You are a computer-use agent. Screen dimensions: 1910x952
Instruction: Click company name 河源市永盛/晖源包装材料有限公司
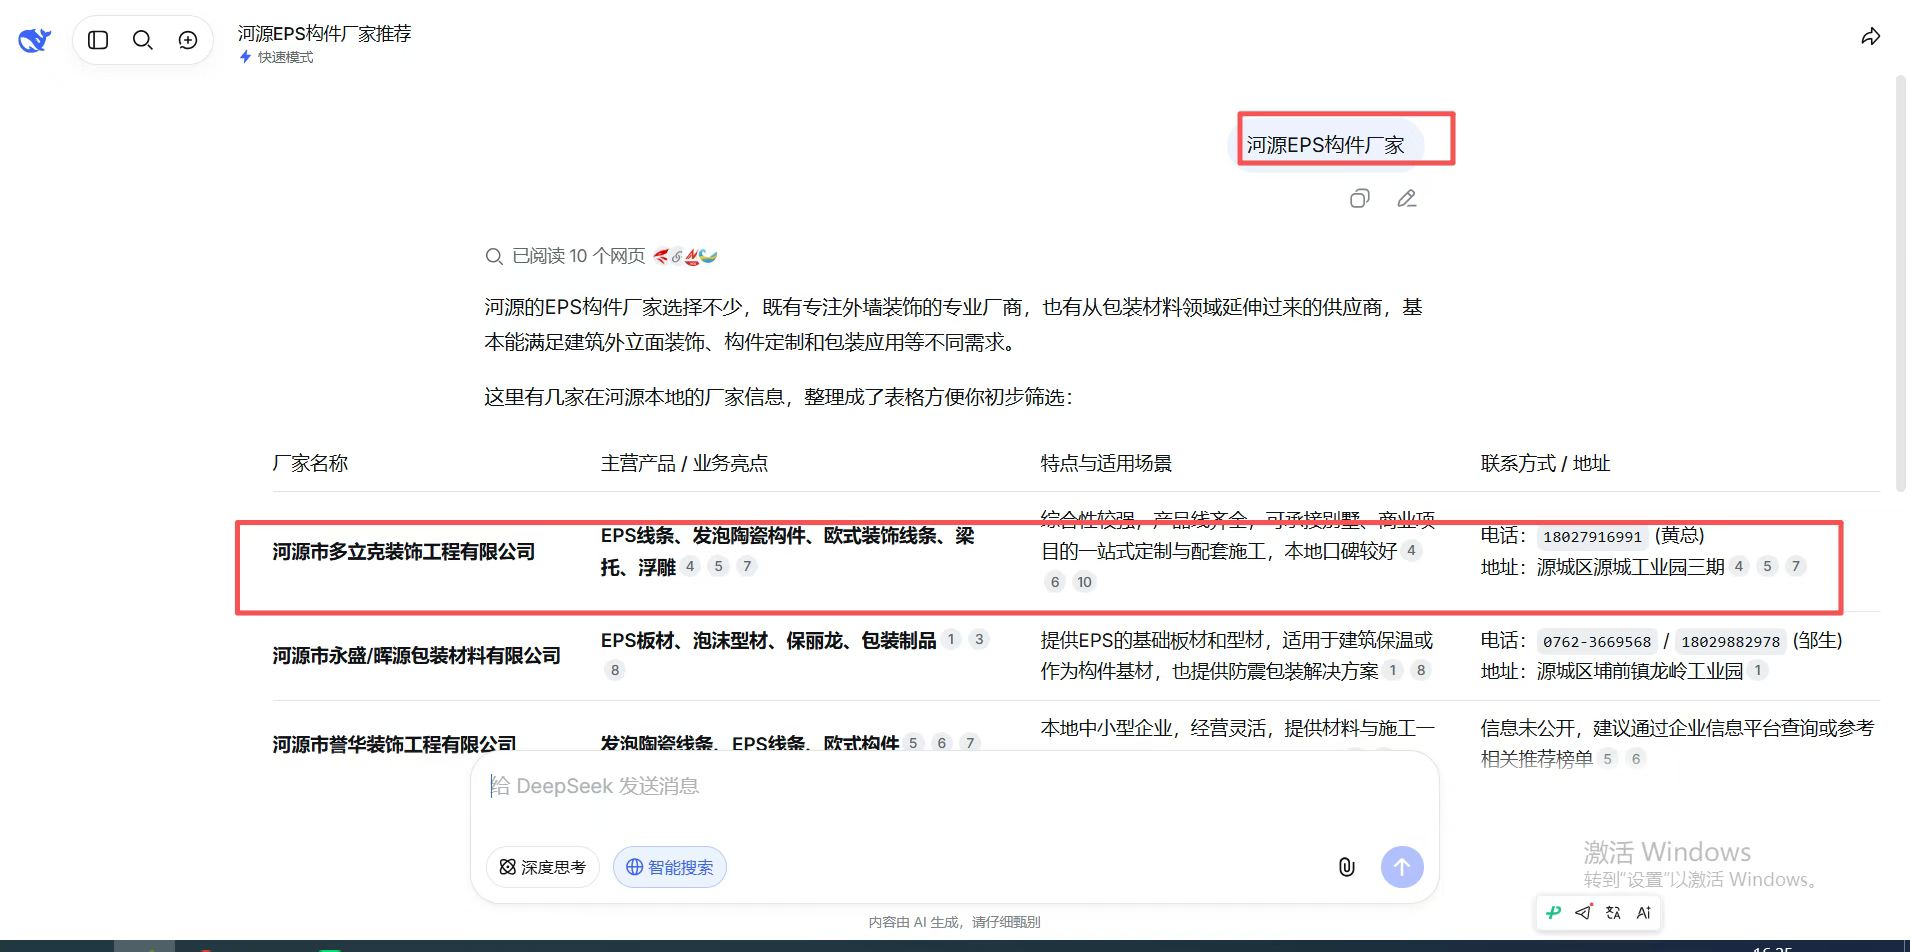416,656
